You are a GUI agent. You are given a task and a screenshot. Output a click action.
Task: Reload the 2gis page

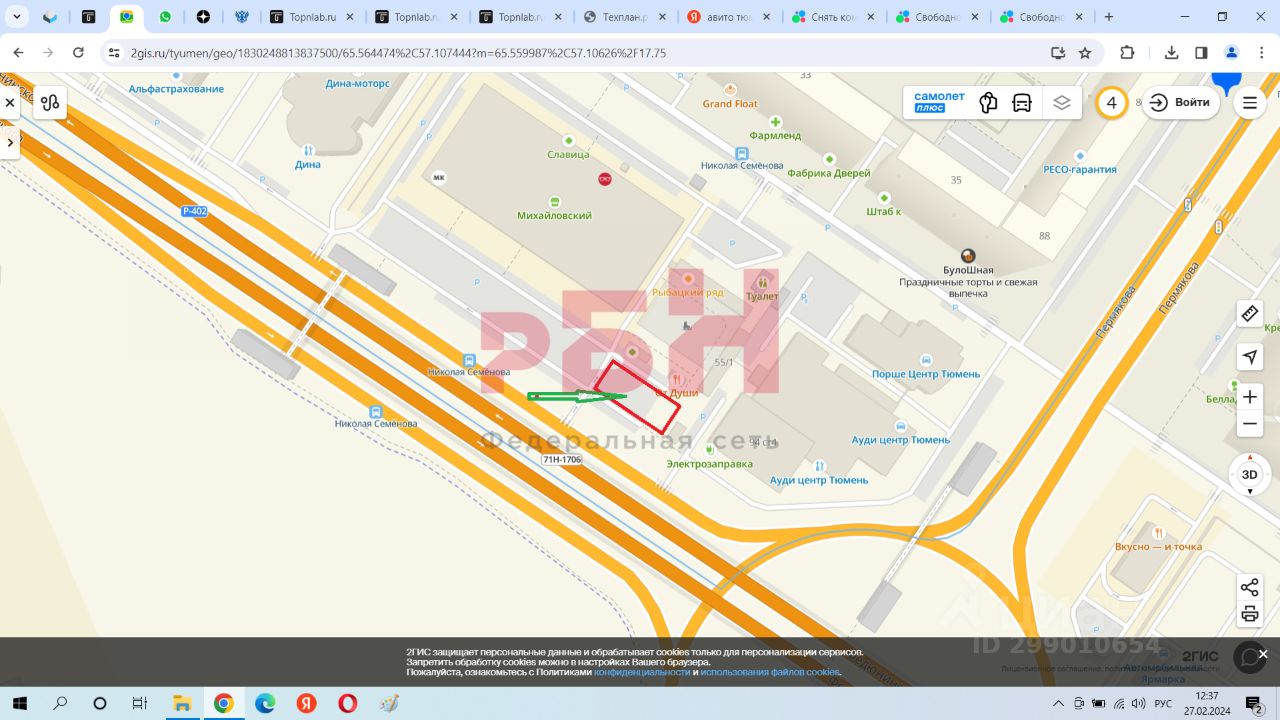[78, 53]
